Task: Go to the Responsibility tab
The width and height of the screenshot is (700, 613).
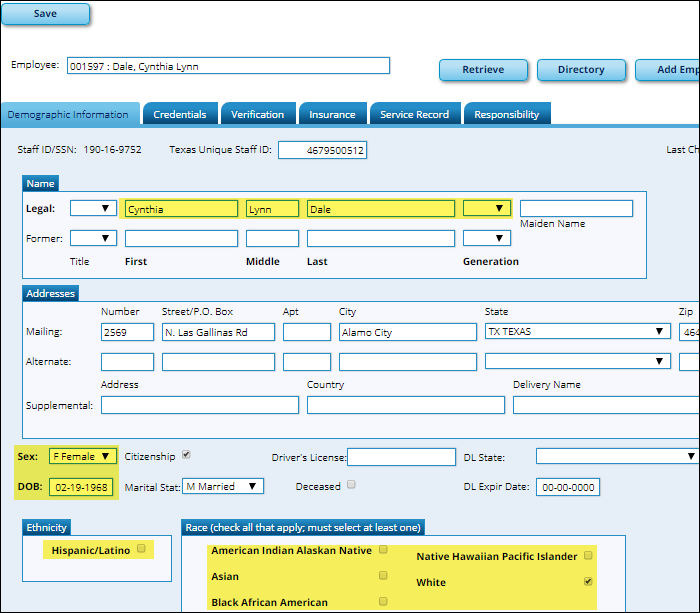Action: click(x=507, y=114)
